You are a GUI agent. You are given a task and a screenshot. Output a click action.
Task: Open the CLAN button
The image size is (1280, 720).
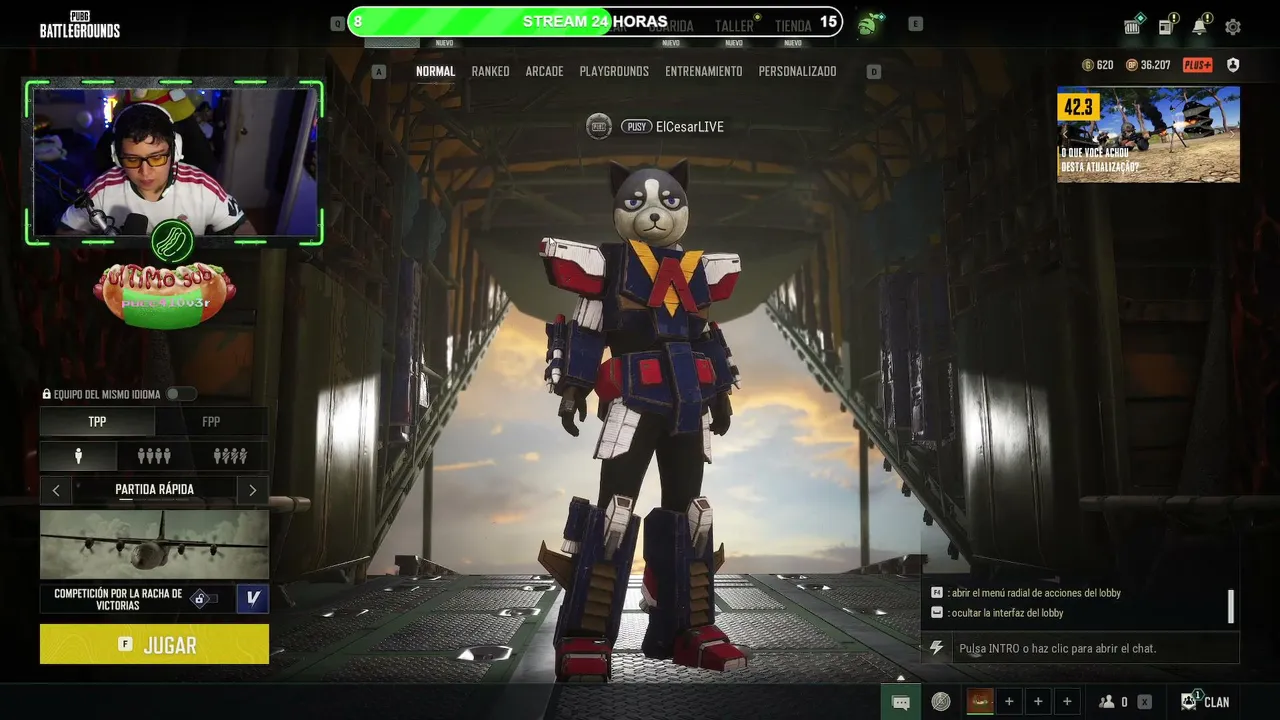[x=1206, y=702]
